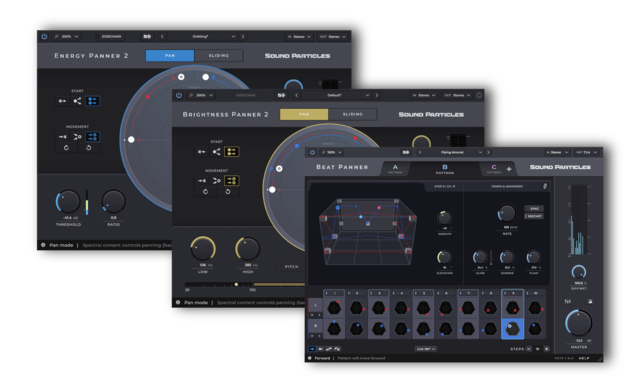This screenshot has height=377, width=640.
Task: Click High frequency knob in Brightness Panner
Action: click(x=248, y=248)
